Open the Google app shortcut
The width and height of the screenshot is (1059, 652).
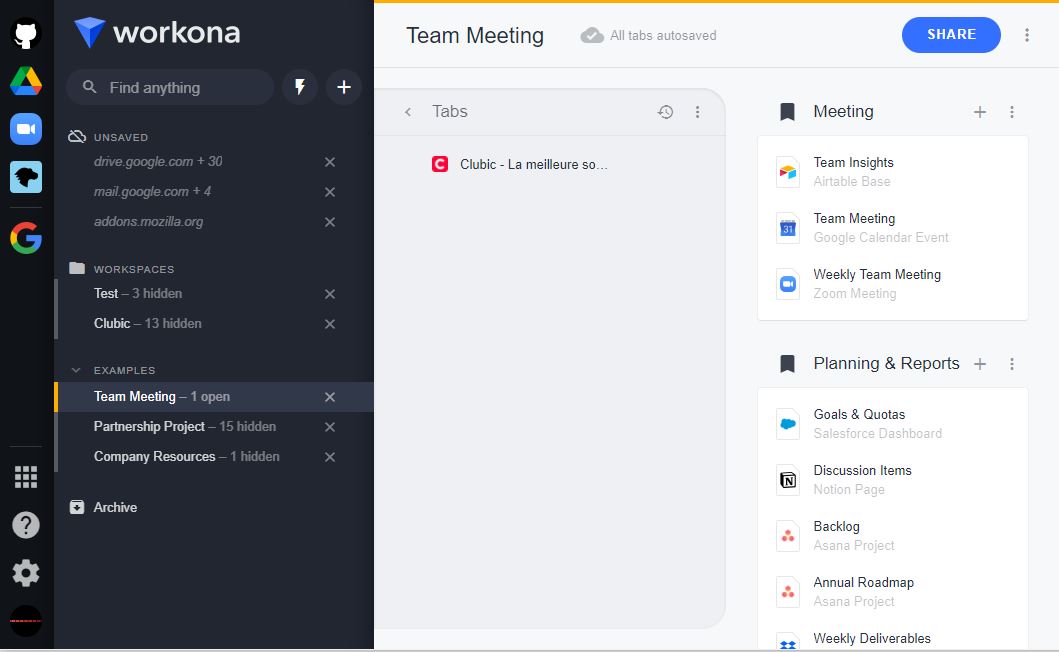pyautogui.click(x=26, y=238)
